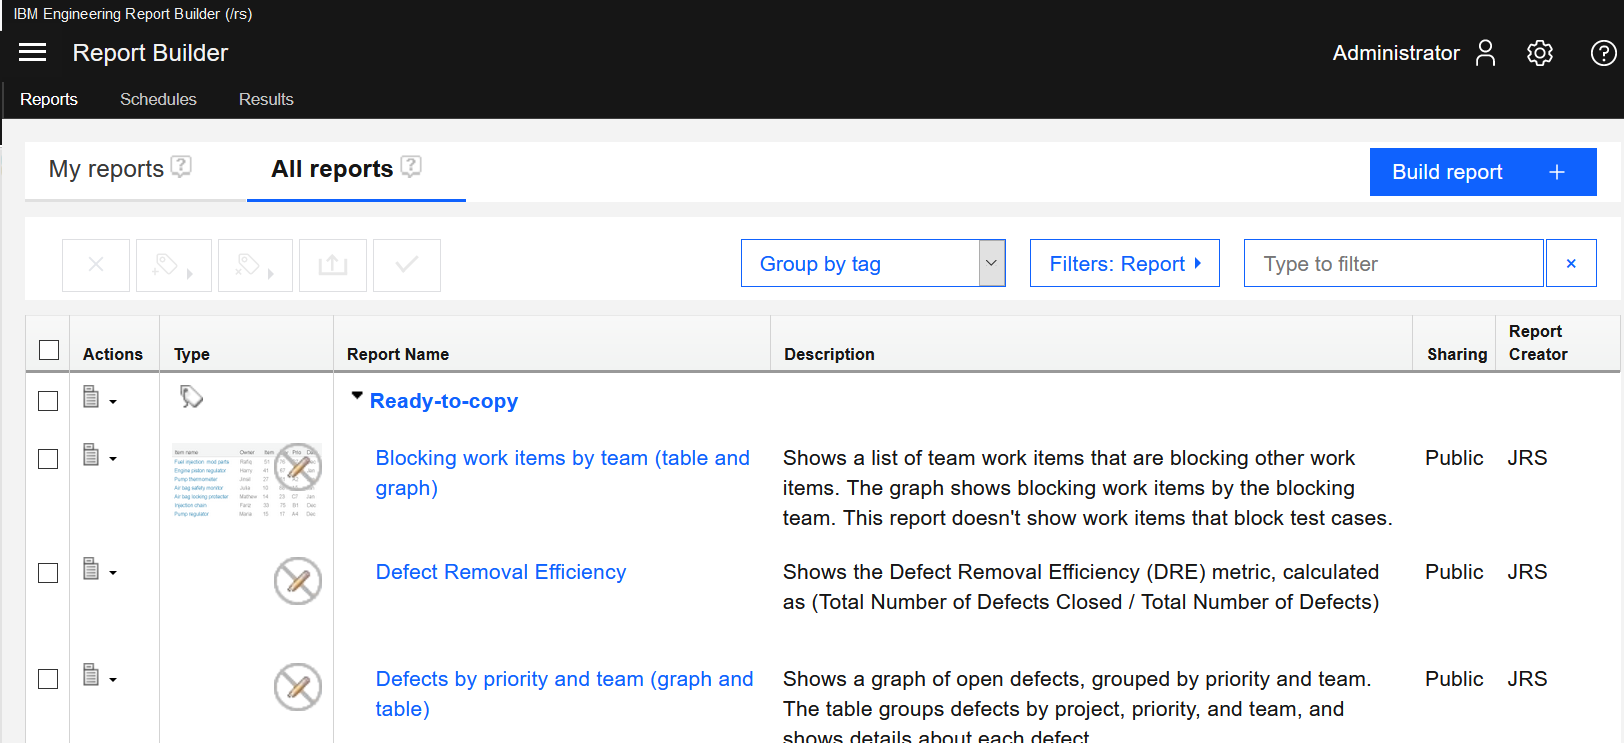Click the Build report button
This screenshot has height=743, width=1624.
(1483, 172)
